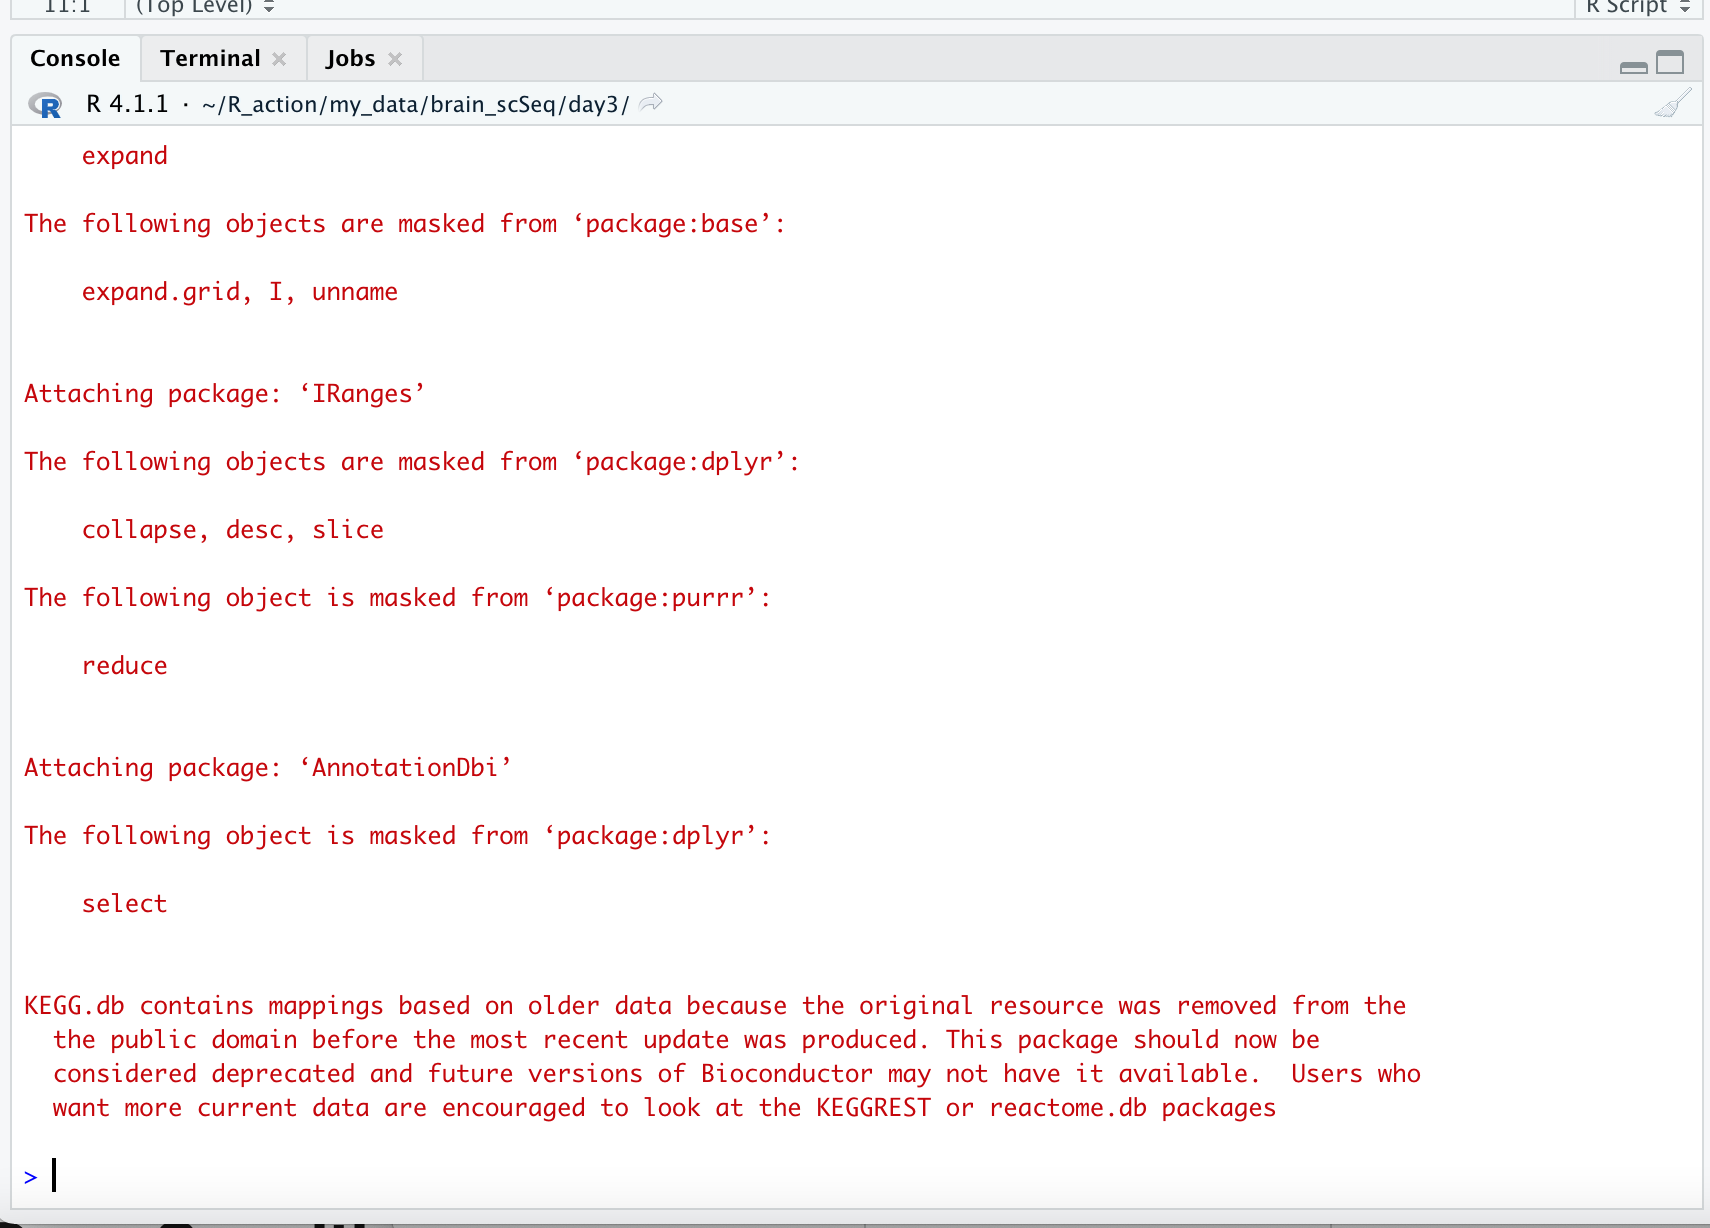Click the 'select' masked object line
This screenshot has height=1228, width=1710.
click(x=125, y=903)
